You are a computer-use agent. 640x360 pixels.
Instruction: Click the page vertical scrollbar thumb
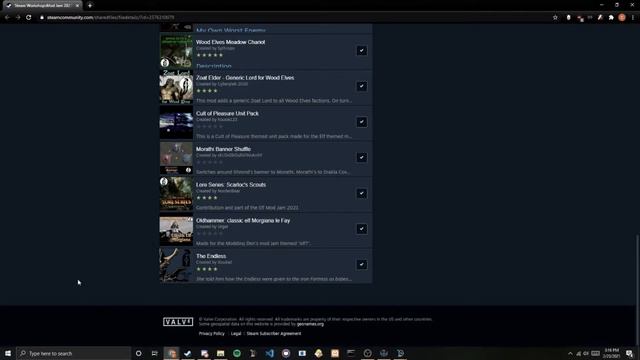(637, 269)
